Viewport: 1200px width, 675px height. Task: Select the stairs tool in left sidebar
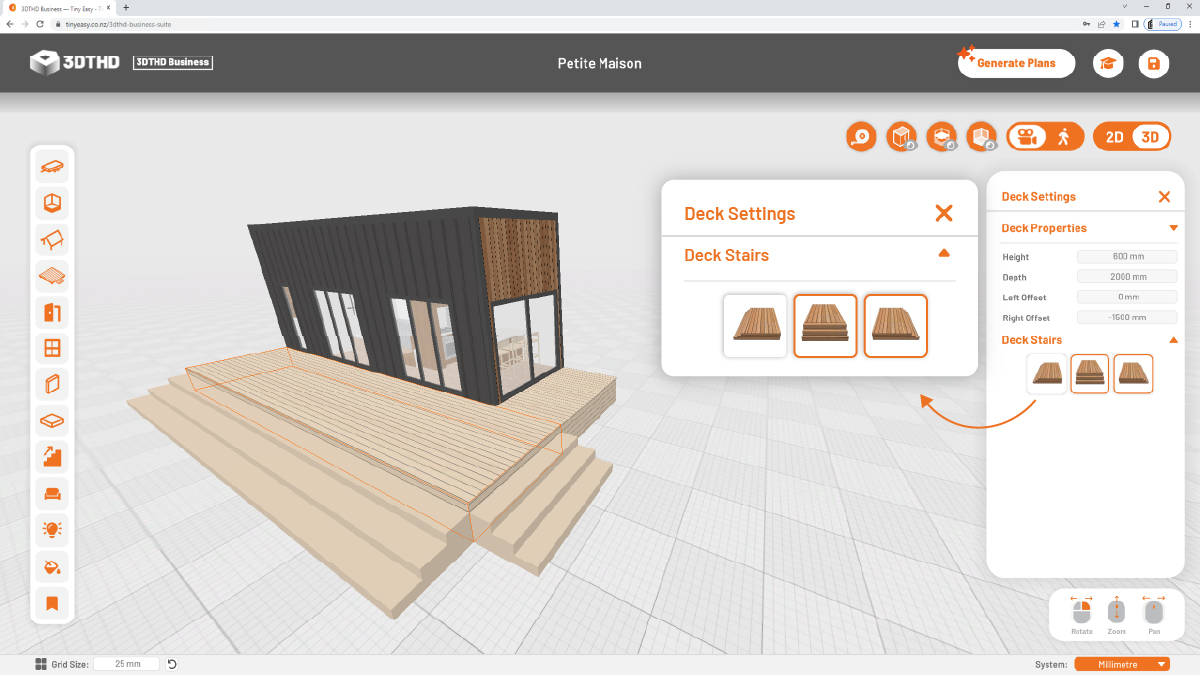coord(52,457)
